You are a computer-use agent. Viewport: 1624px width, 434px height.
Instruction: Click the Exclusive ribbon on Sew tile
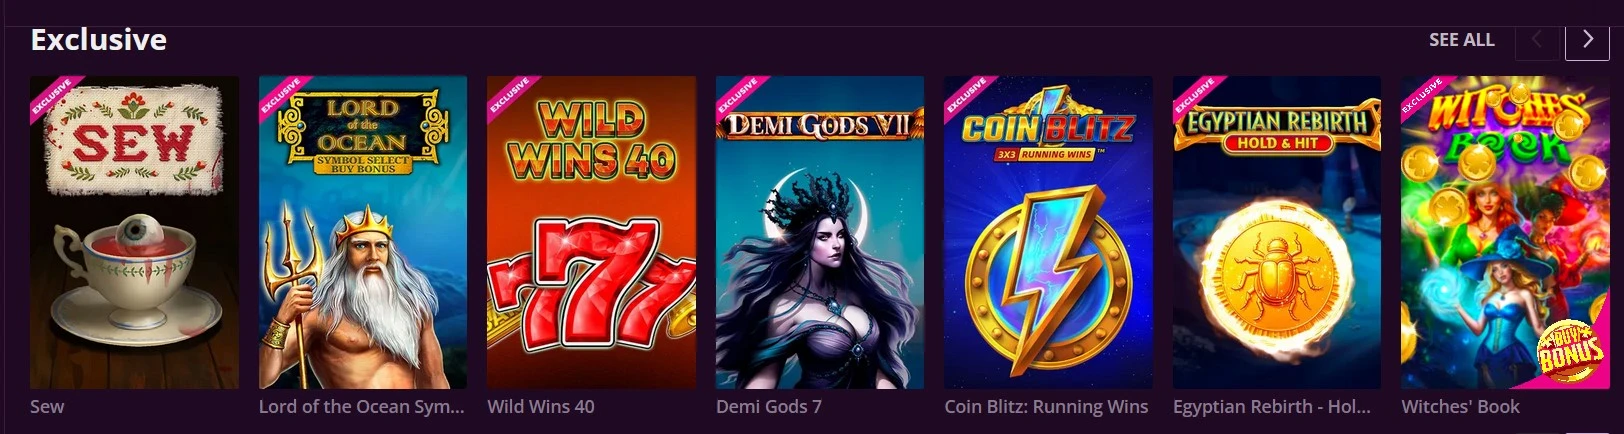point(52,98)
